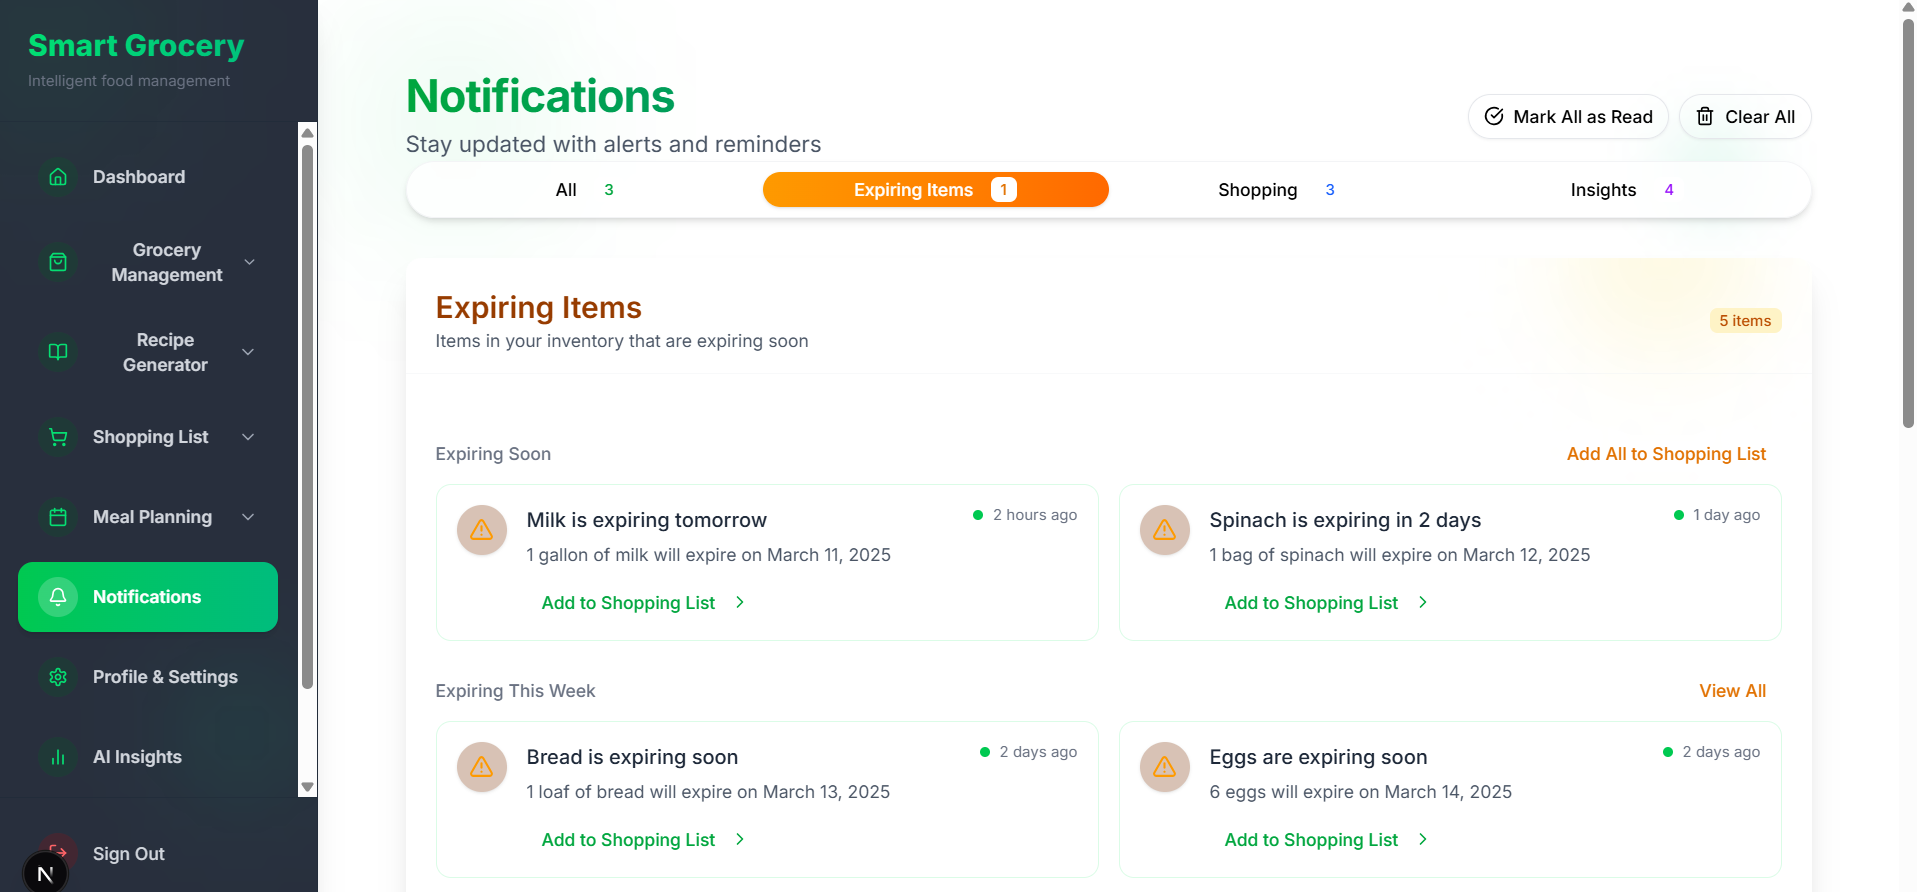Click the Spinach is expiring in 2 days title
The image size is (1917, 892).
tap(1345, 520)
